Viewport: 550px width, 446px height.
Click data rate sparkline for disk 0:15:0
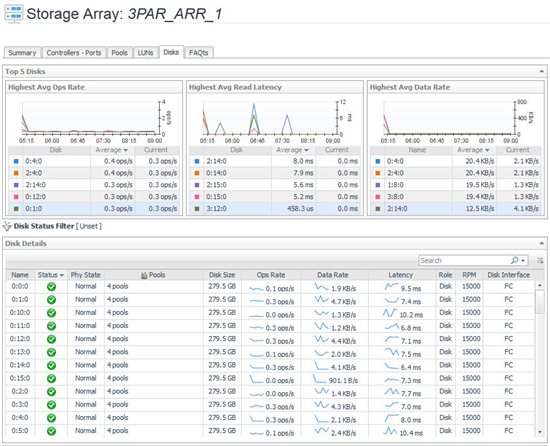click(320, 379)
